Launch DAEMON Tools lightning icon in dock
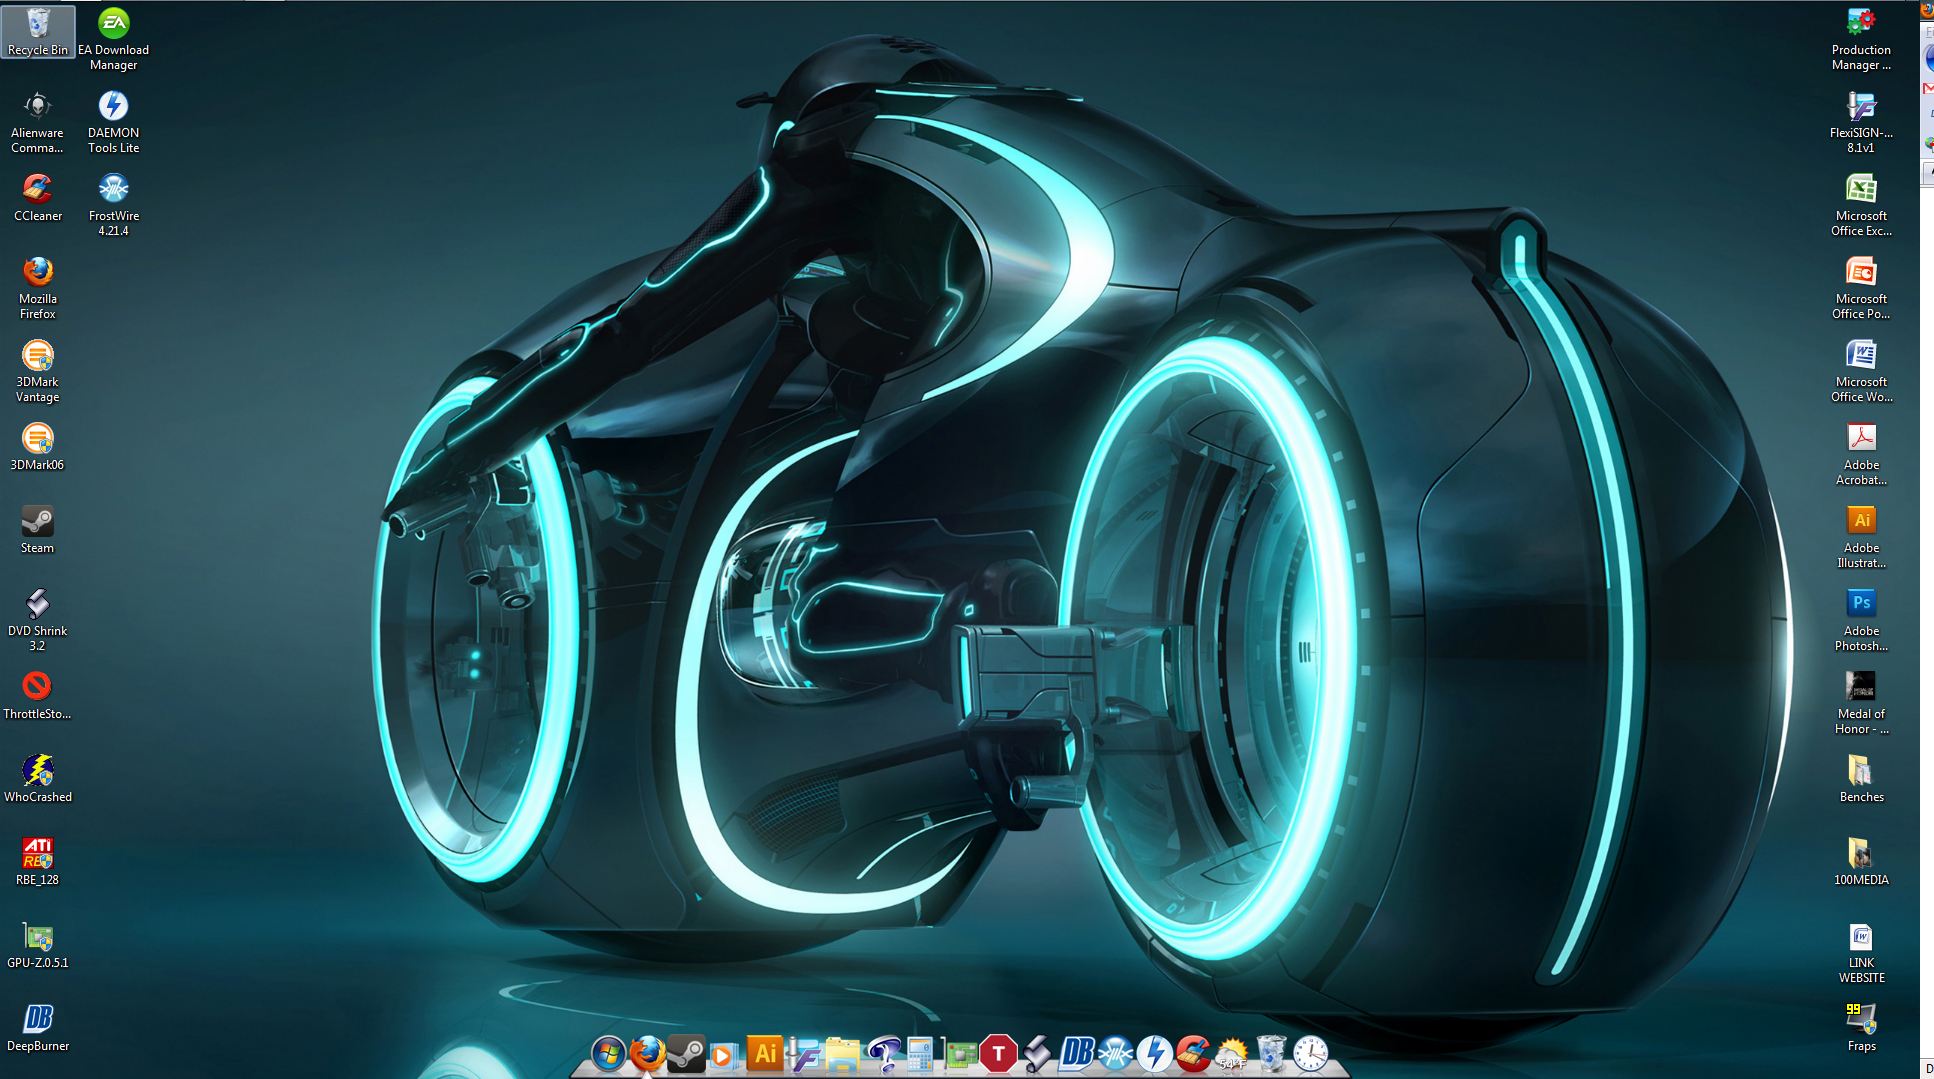 point(1154,1053)
